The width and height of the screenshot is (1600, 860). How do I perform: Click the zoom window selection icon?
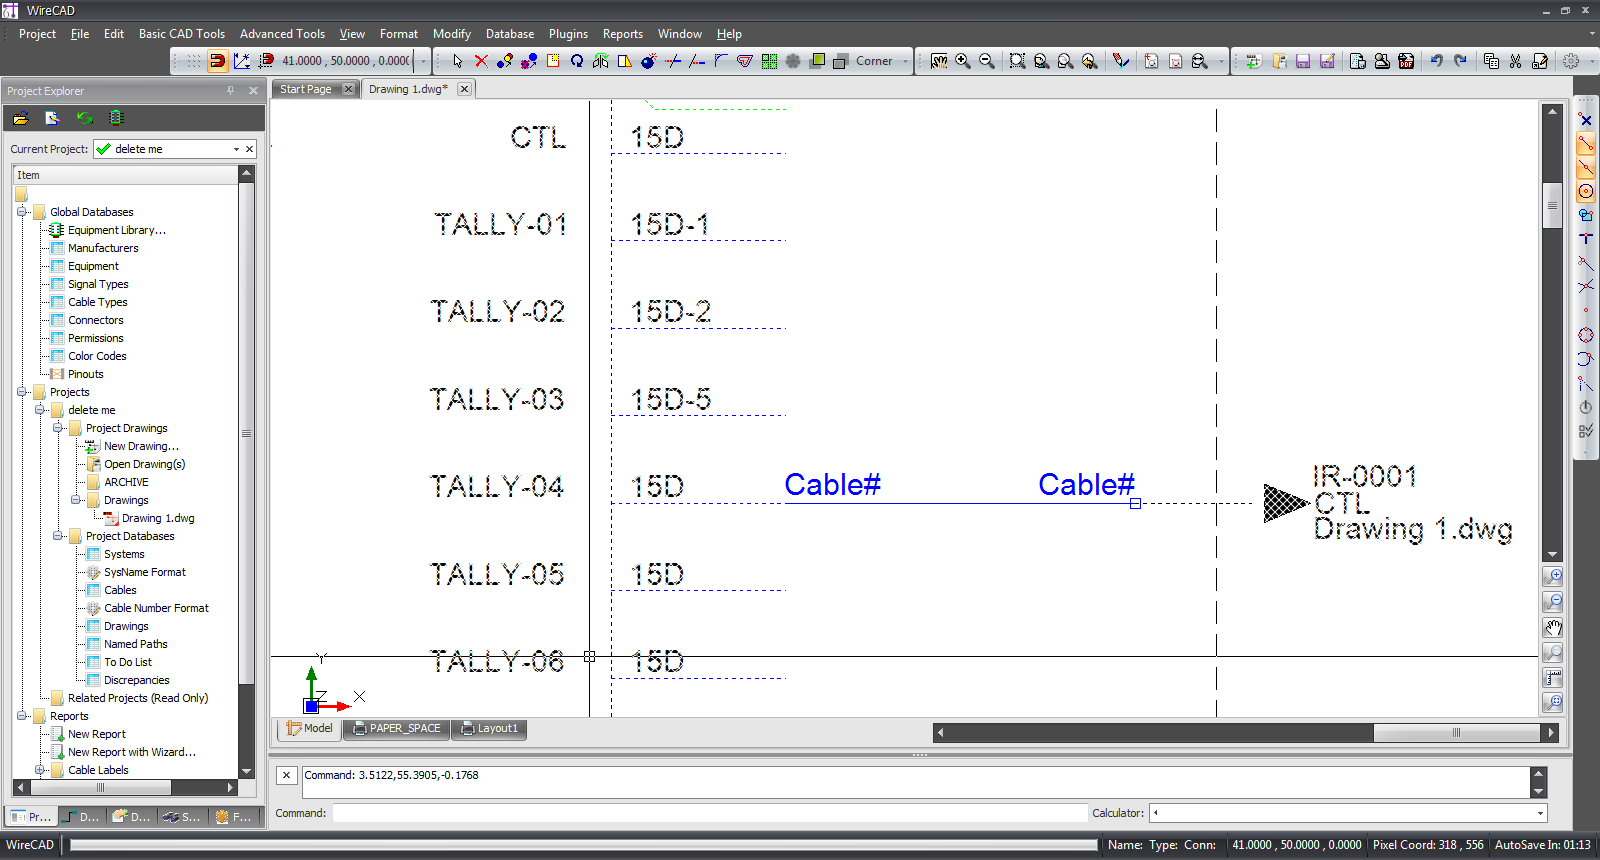tap(1017, 61)
